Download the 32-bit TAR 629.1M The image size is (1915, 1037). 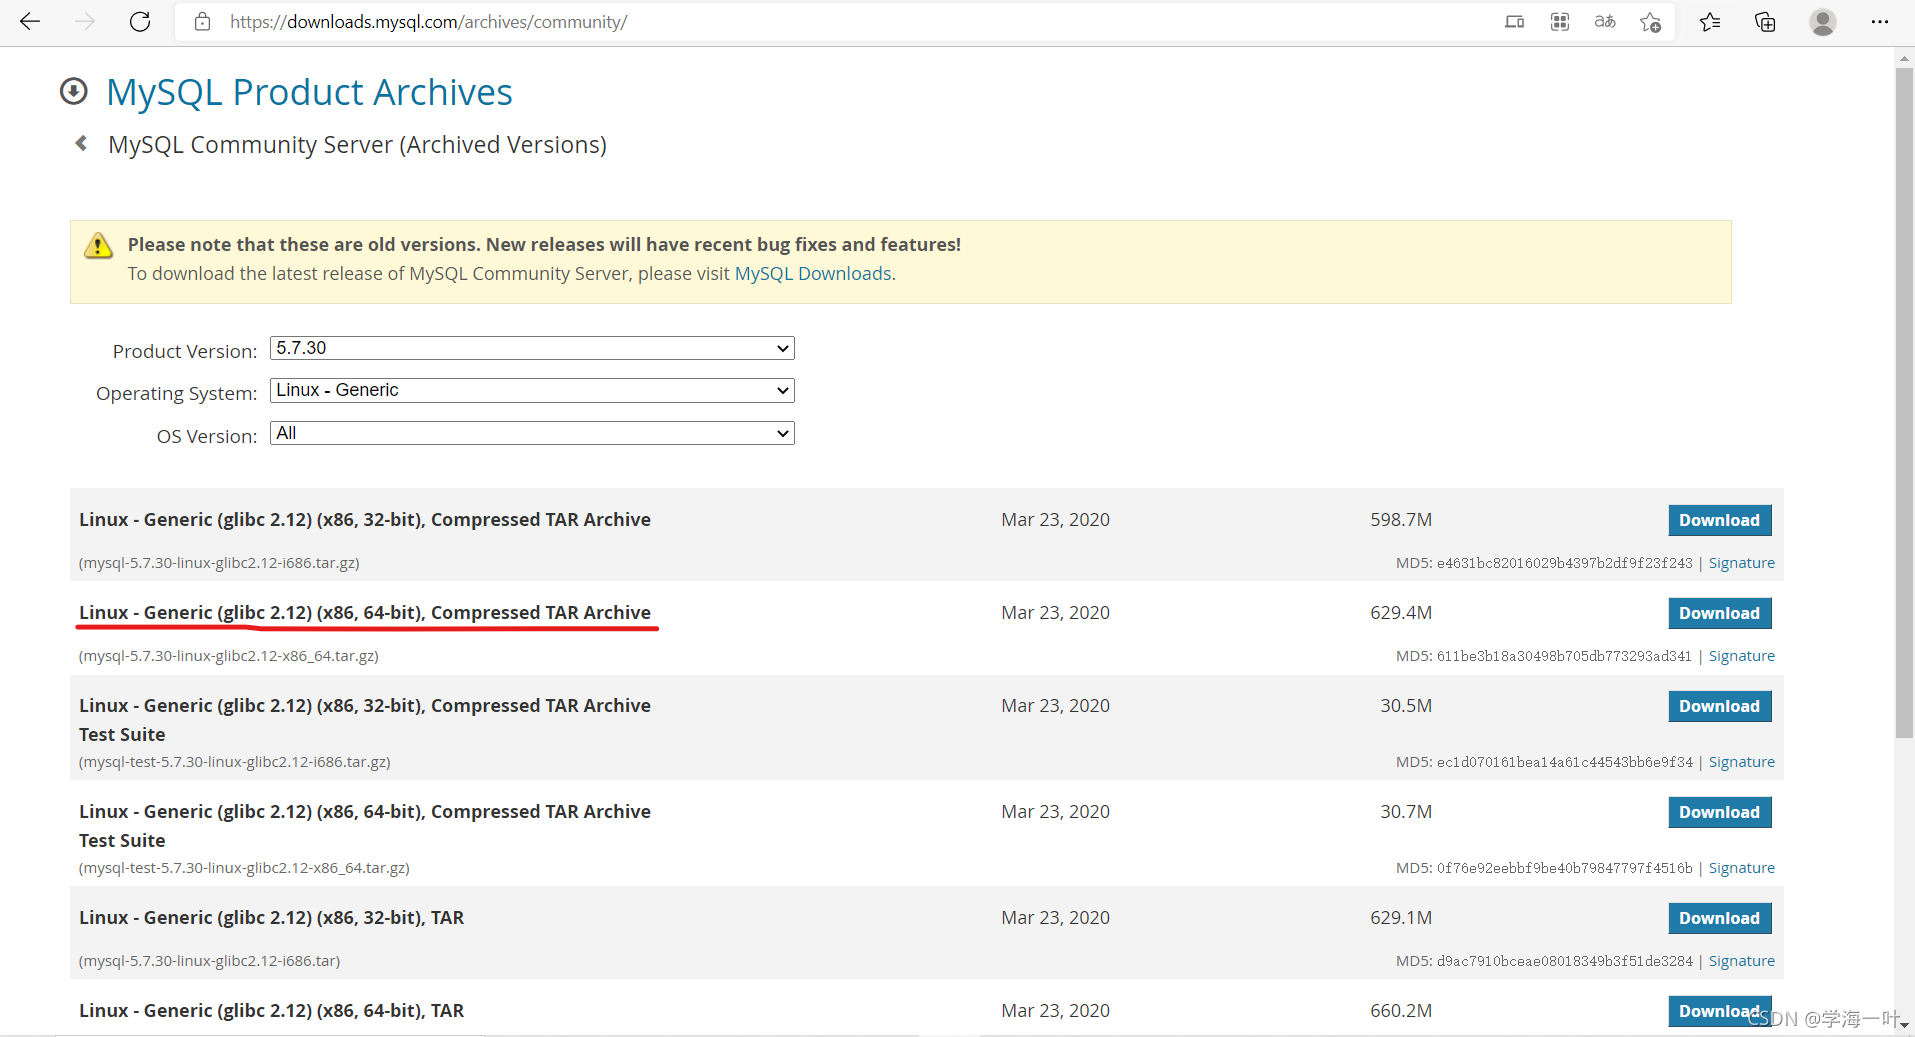(x=1719, y=918)
